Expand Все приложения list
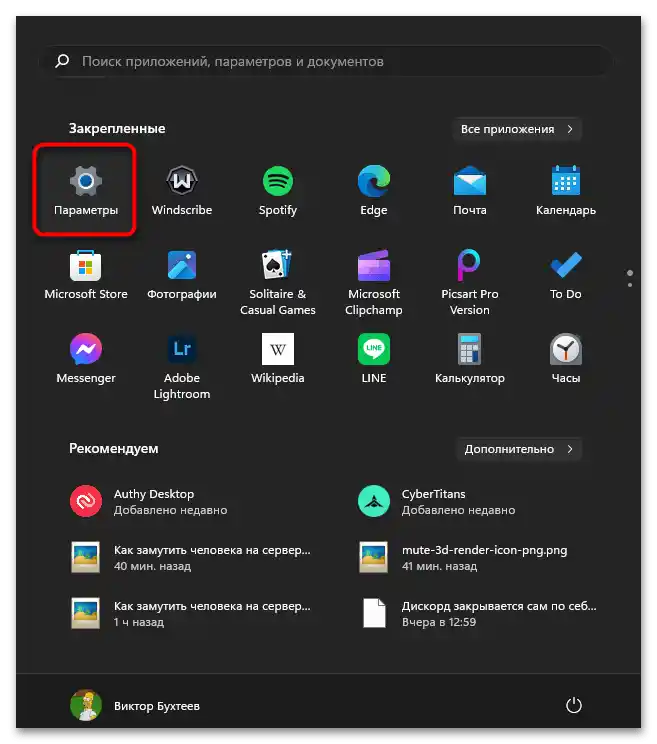657x744 pixels. [x=517, y=129]
